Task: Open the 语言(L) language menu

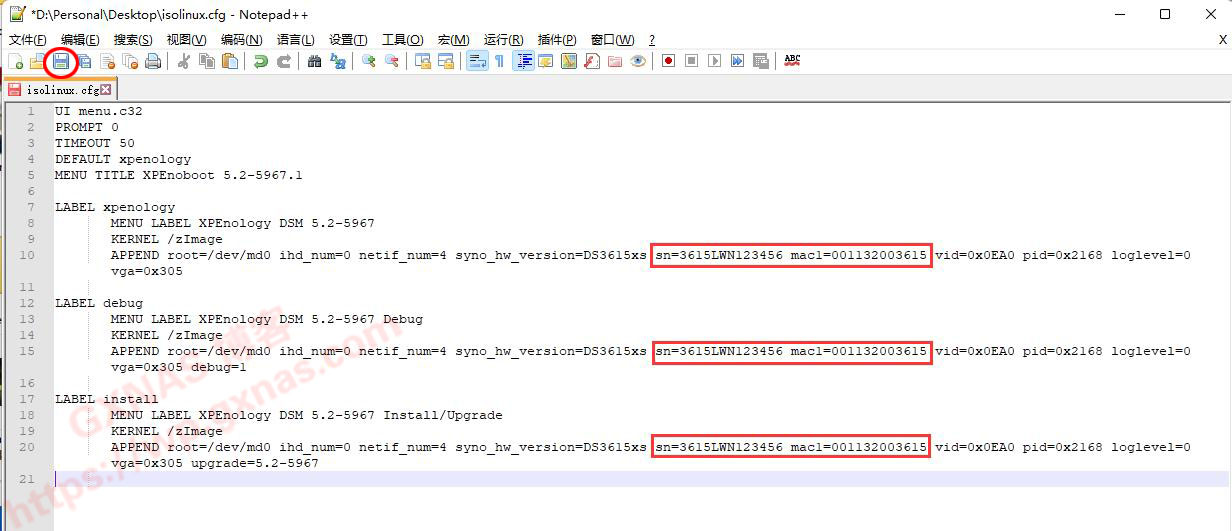Action: click(295, 40)
